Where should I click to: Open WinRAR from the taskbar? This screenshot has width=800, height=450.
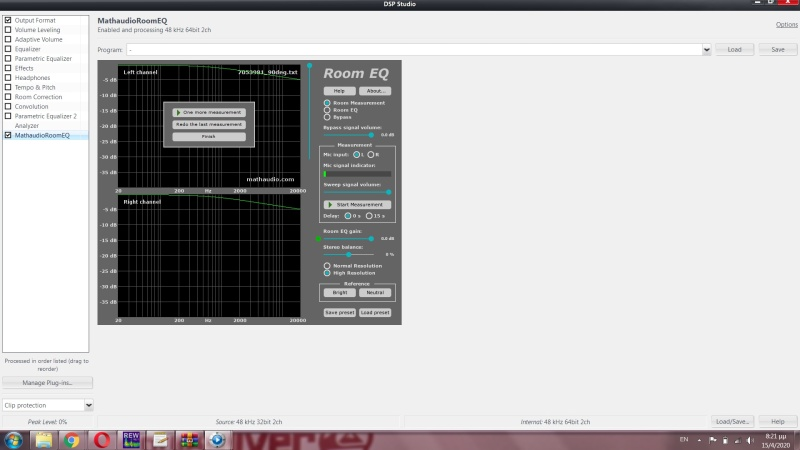coord(188,439)
